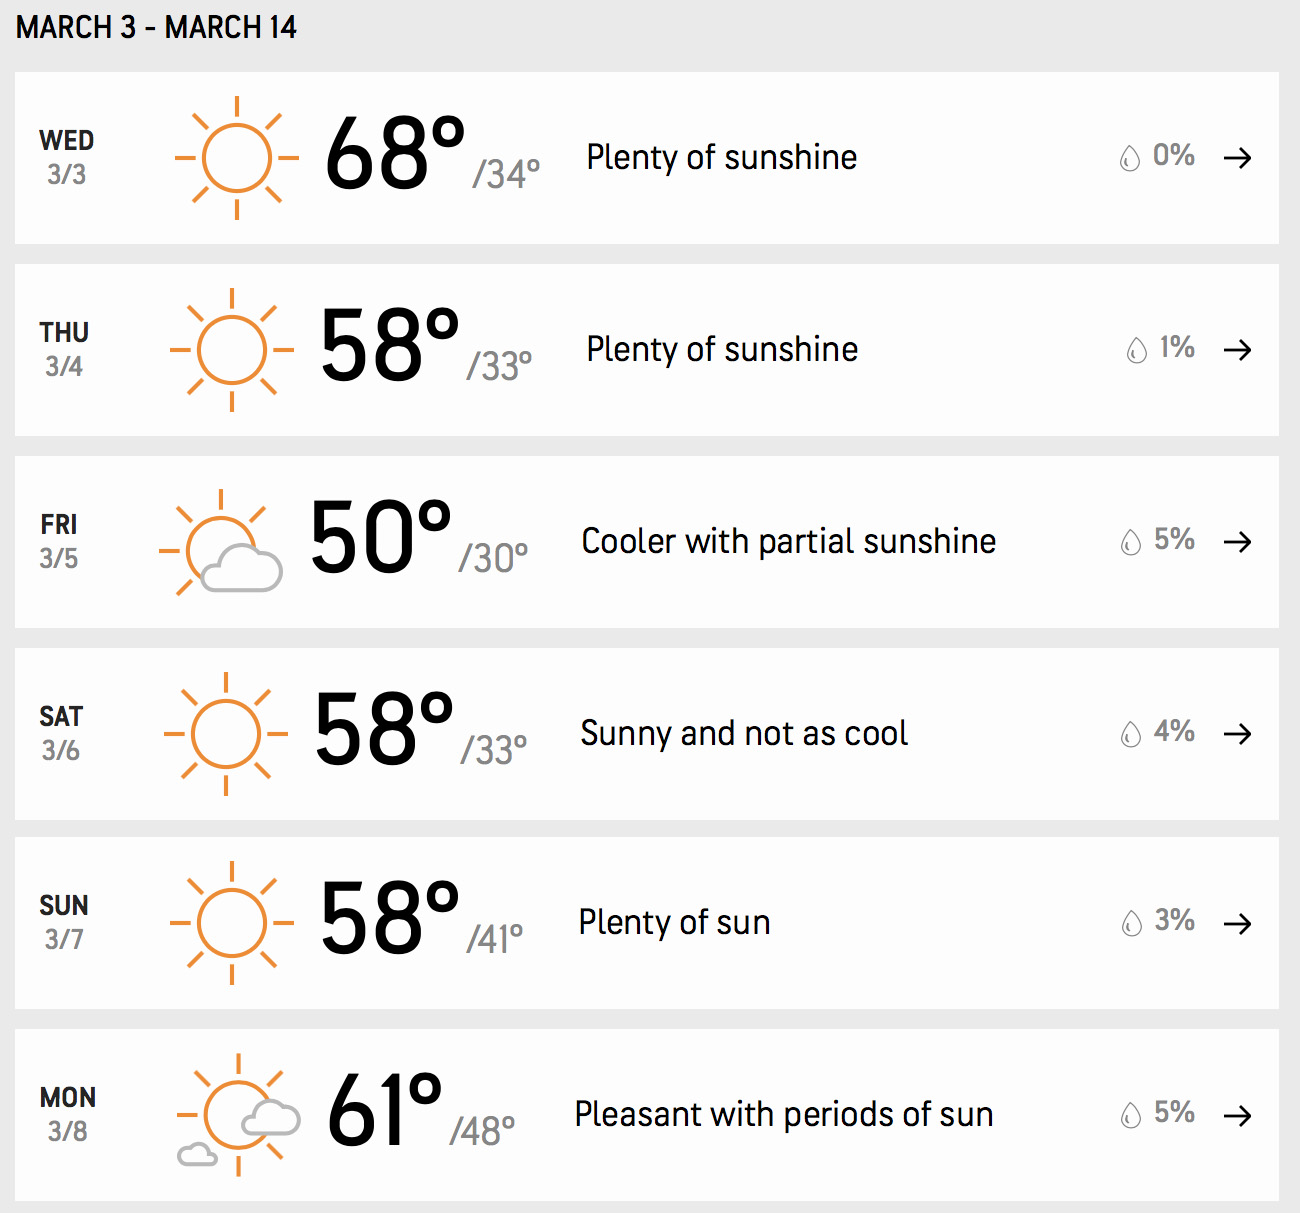Expand Wednesday's forecast using the right arrow
The image size is (1300, 1213).
pos(1238,158)
